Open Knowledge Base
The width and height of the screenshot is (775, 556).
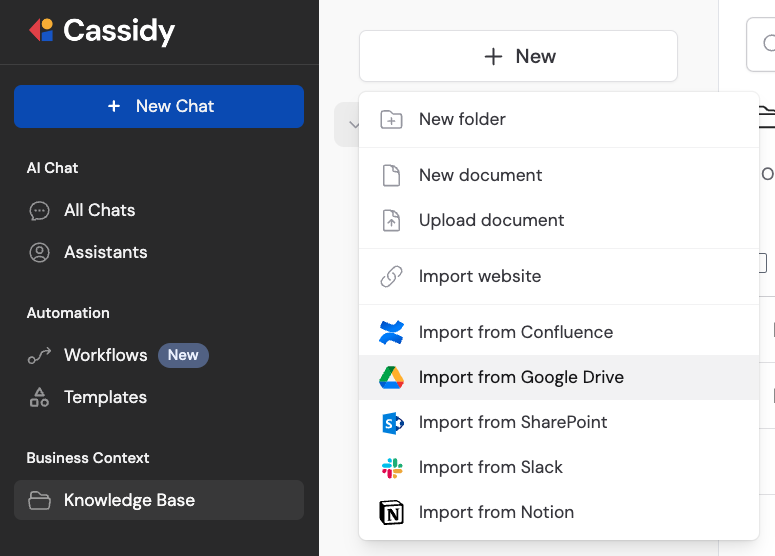(x=159, y=500)
